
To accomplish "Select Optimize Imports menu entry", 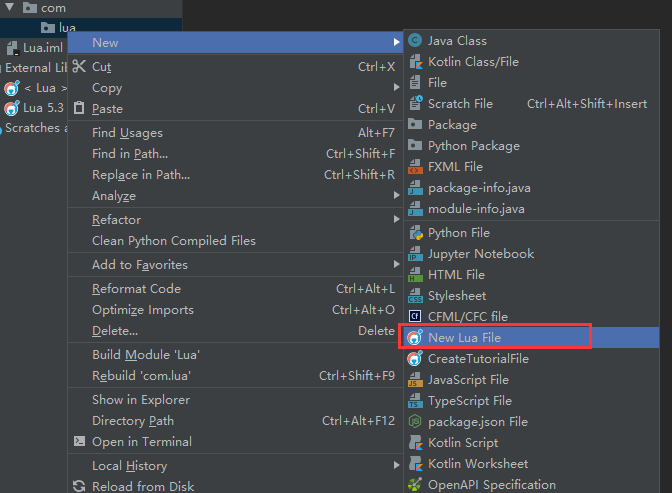I will pos(236,310).
